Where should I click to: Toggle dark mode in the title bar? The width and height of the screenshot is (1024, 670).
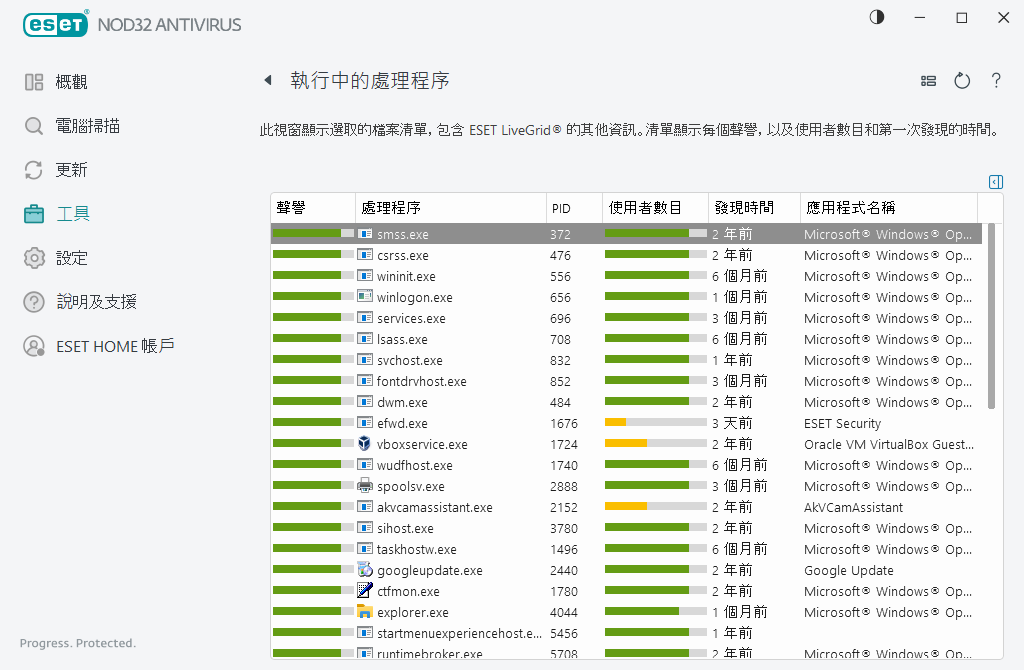tap(876, 17)
